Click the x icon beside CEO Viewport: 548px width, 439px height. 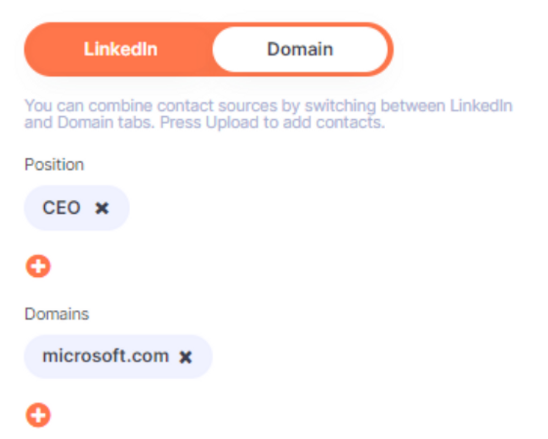[102, 208]
